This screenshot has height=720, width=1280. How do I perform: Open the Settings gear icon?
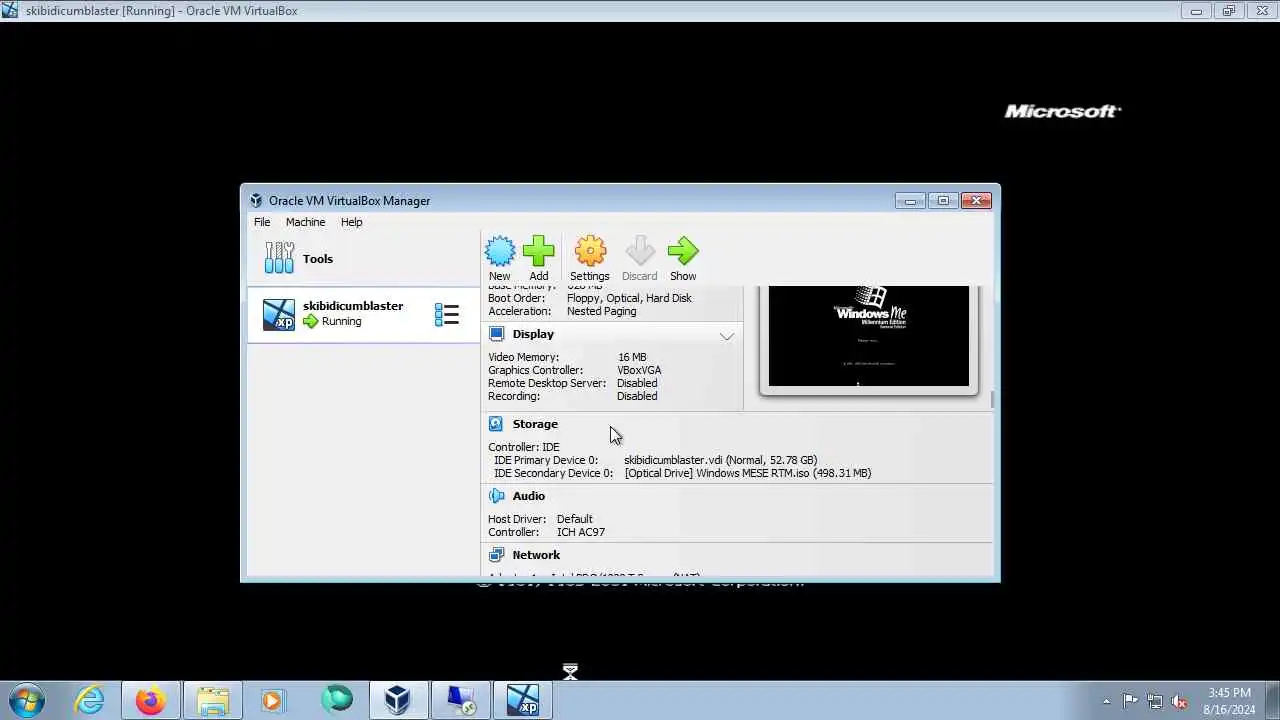pos(590,252)
